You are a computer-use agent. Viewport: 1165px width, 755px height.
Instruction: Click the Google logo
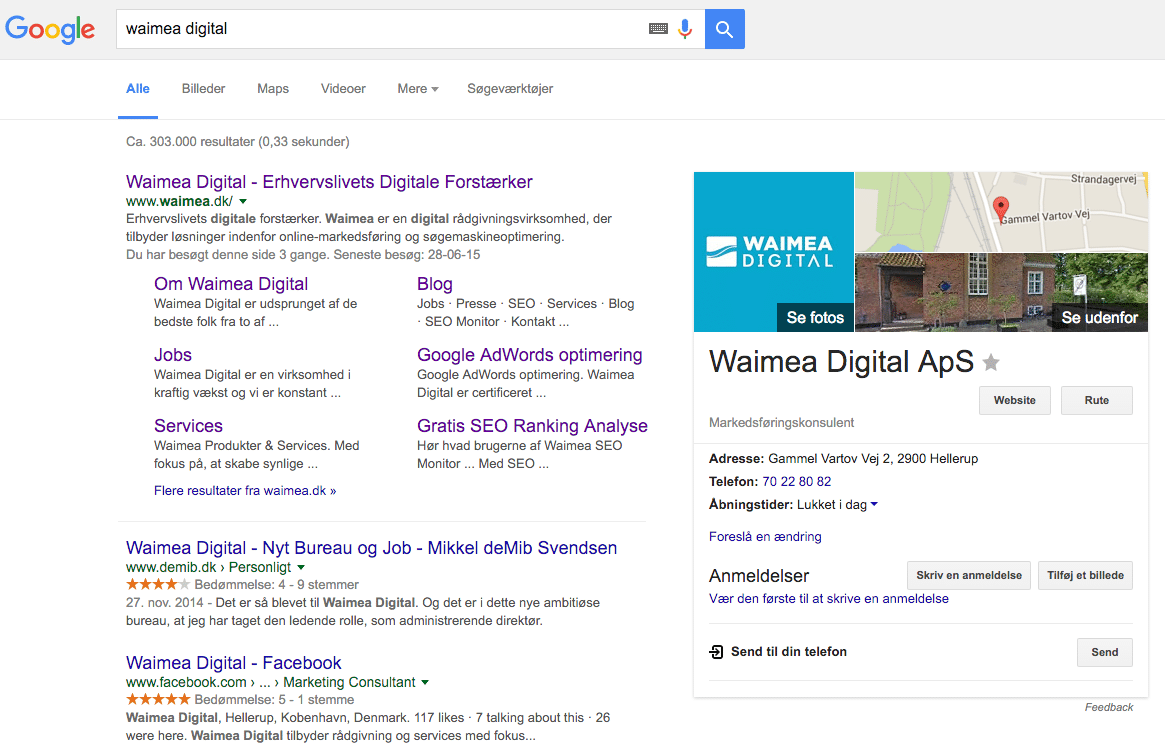[x=50, y=29]
